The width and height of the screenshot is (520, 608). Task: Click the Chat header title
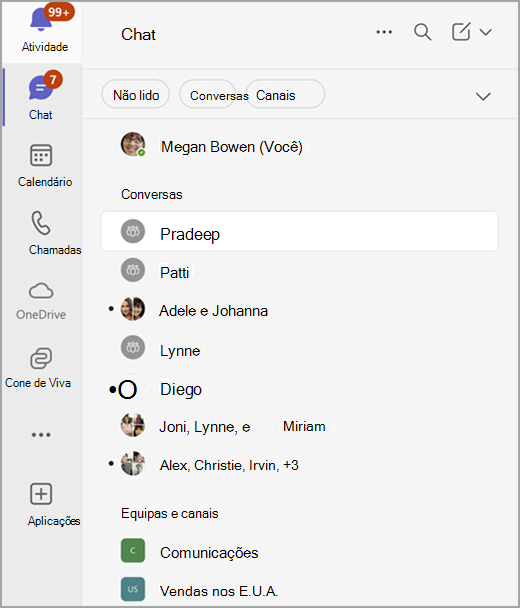coord(138,34)
